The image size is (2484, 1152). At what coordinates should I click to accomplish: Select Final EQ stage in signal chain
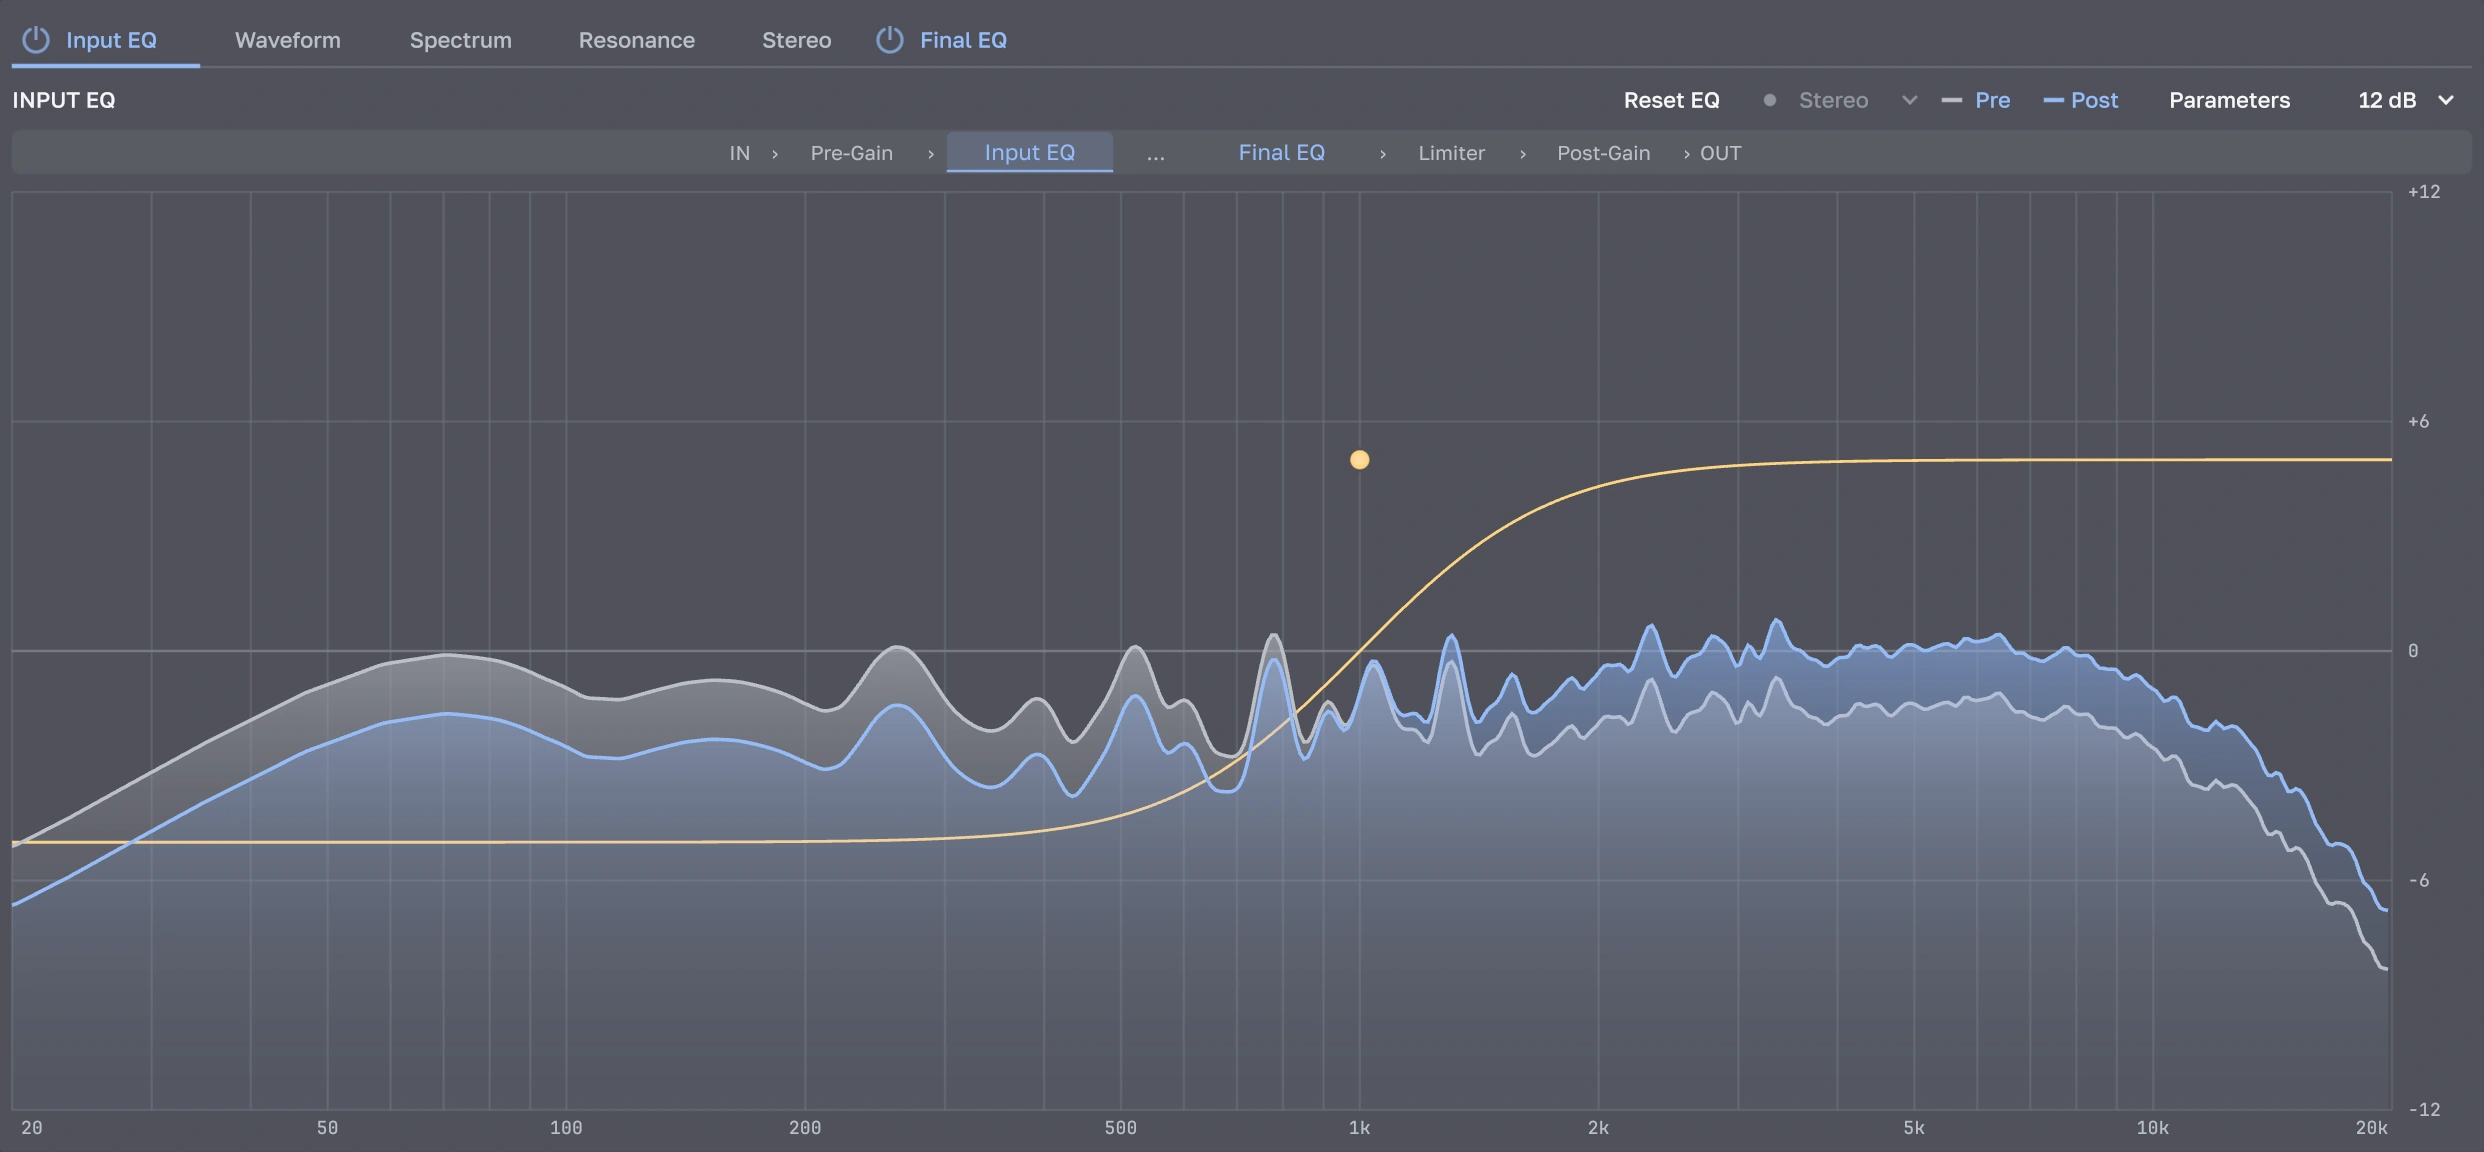click(x=1282, y=152)
